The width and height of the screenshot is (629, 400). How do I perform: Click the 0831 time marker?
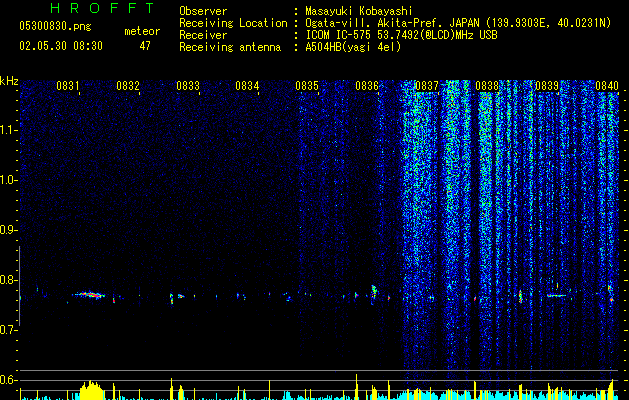coord(68,86)
